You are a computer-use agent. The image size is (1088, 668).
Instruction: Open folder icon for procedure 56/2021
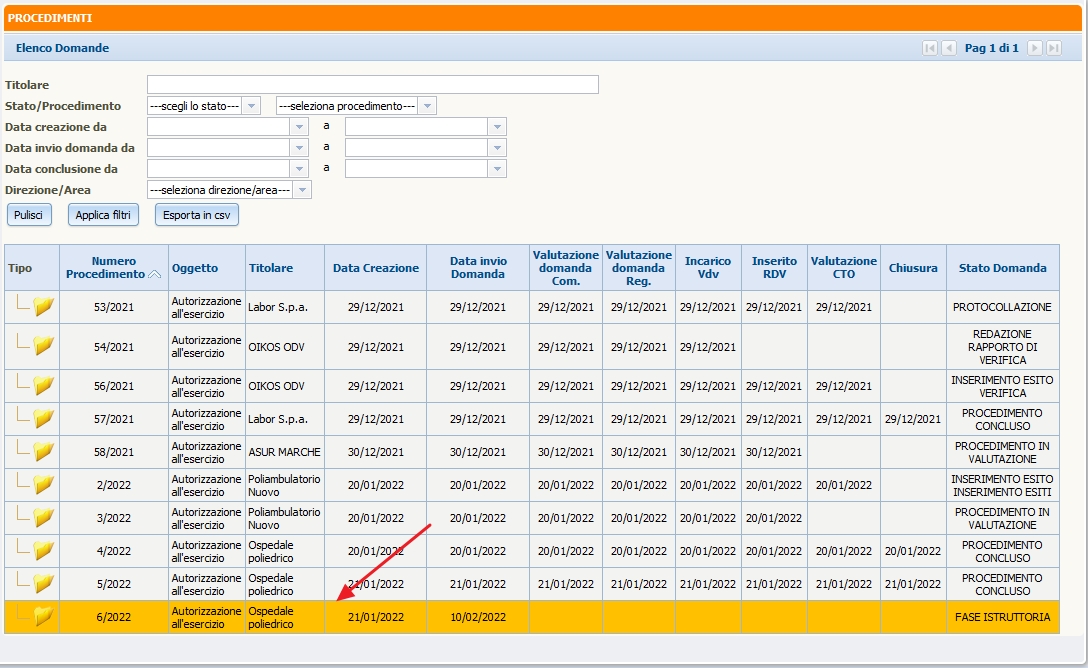tap(43, 385)
